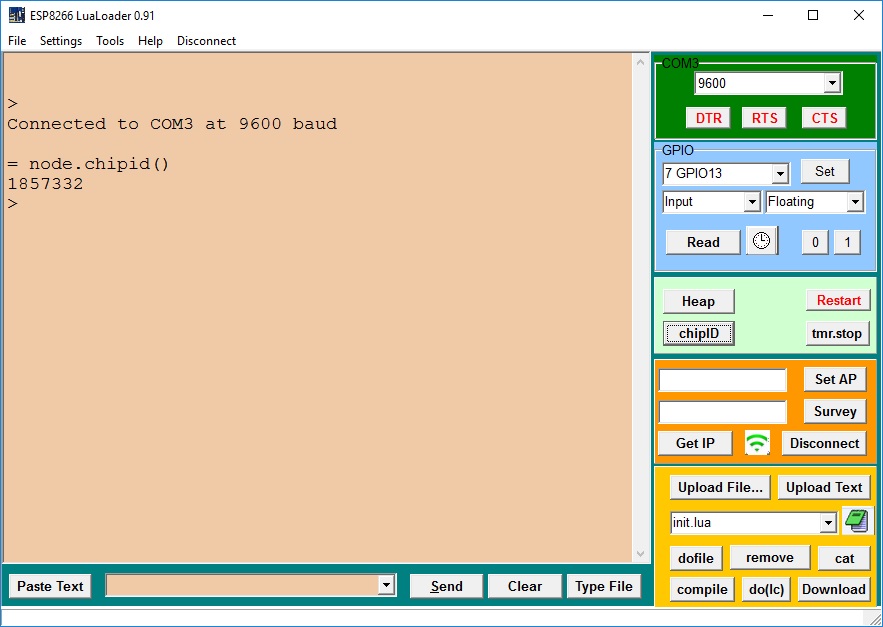Viewport: 883px width, 627px height.
Task: Open the green notebook edit file icon
Action: 857,521
